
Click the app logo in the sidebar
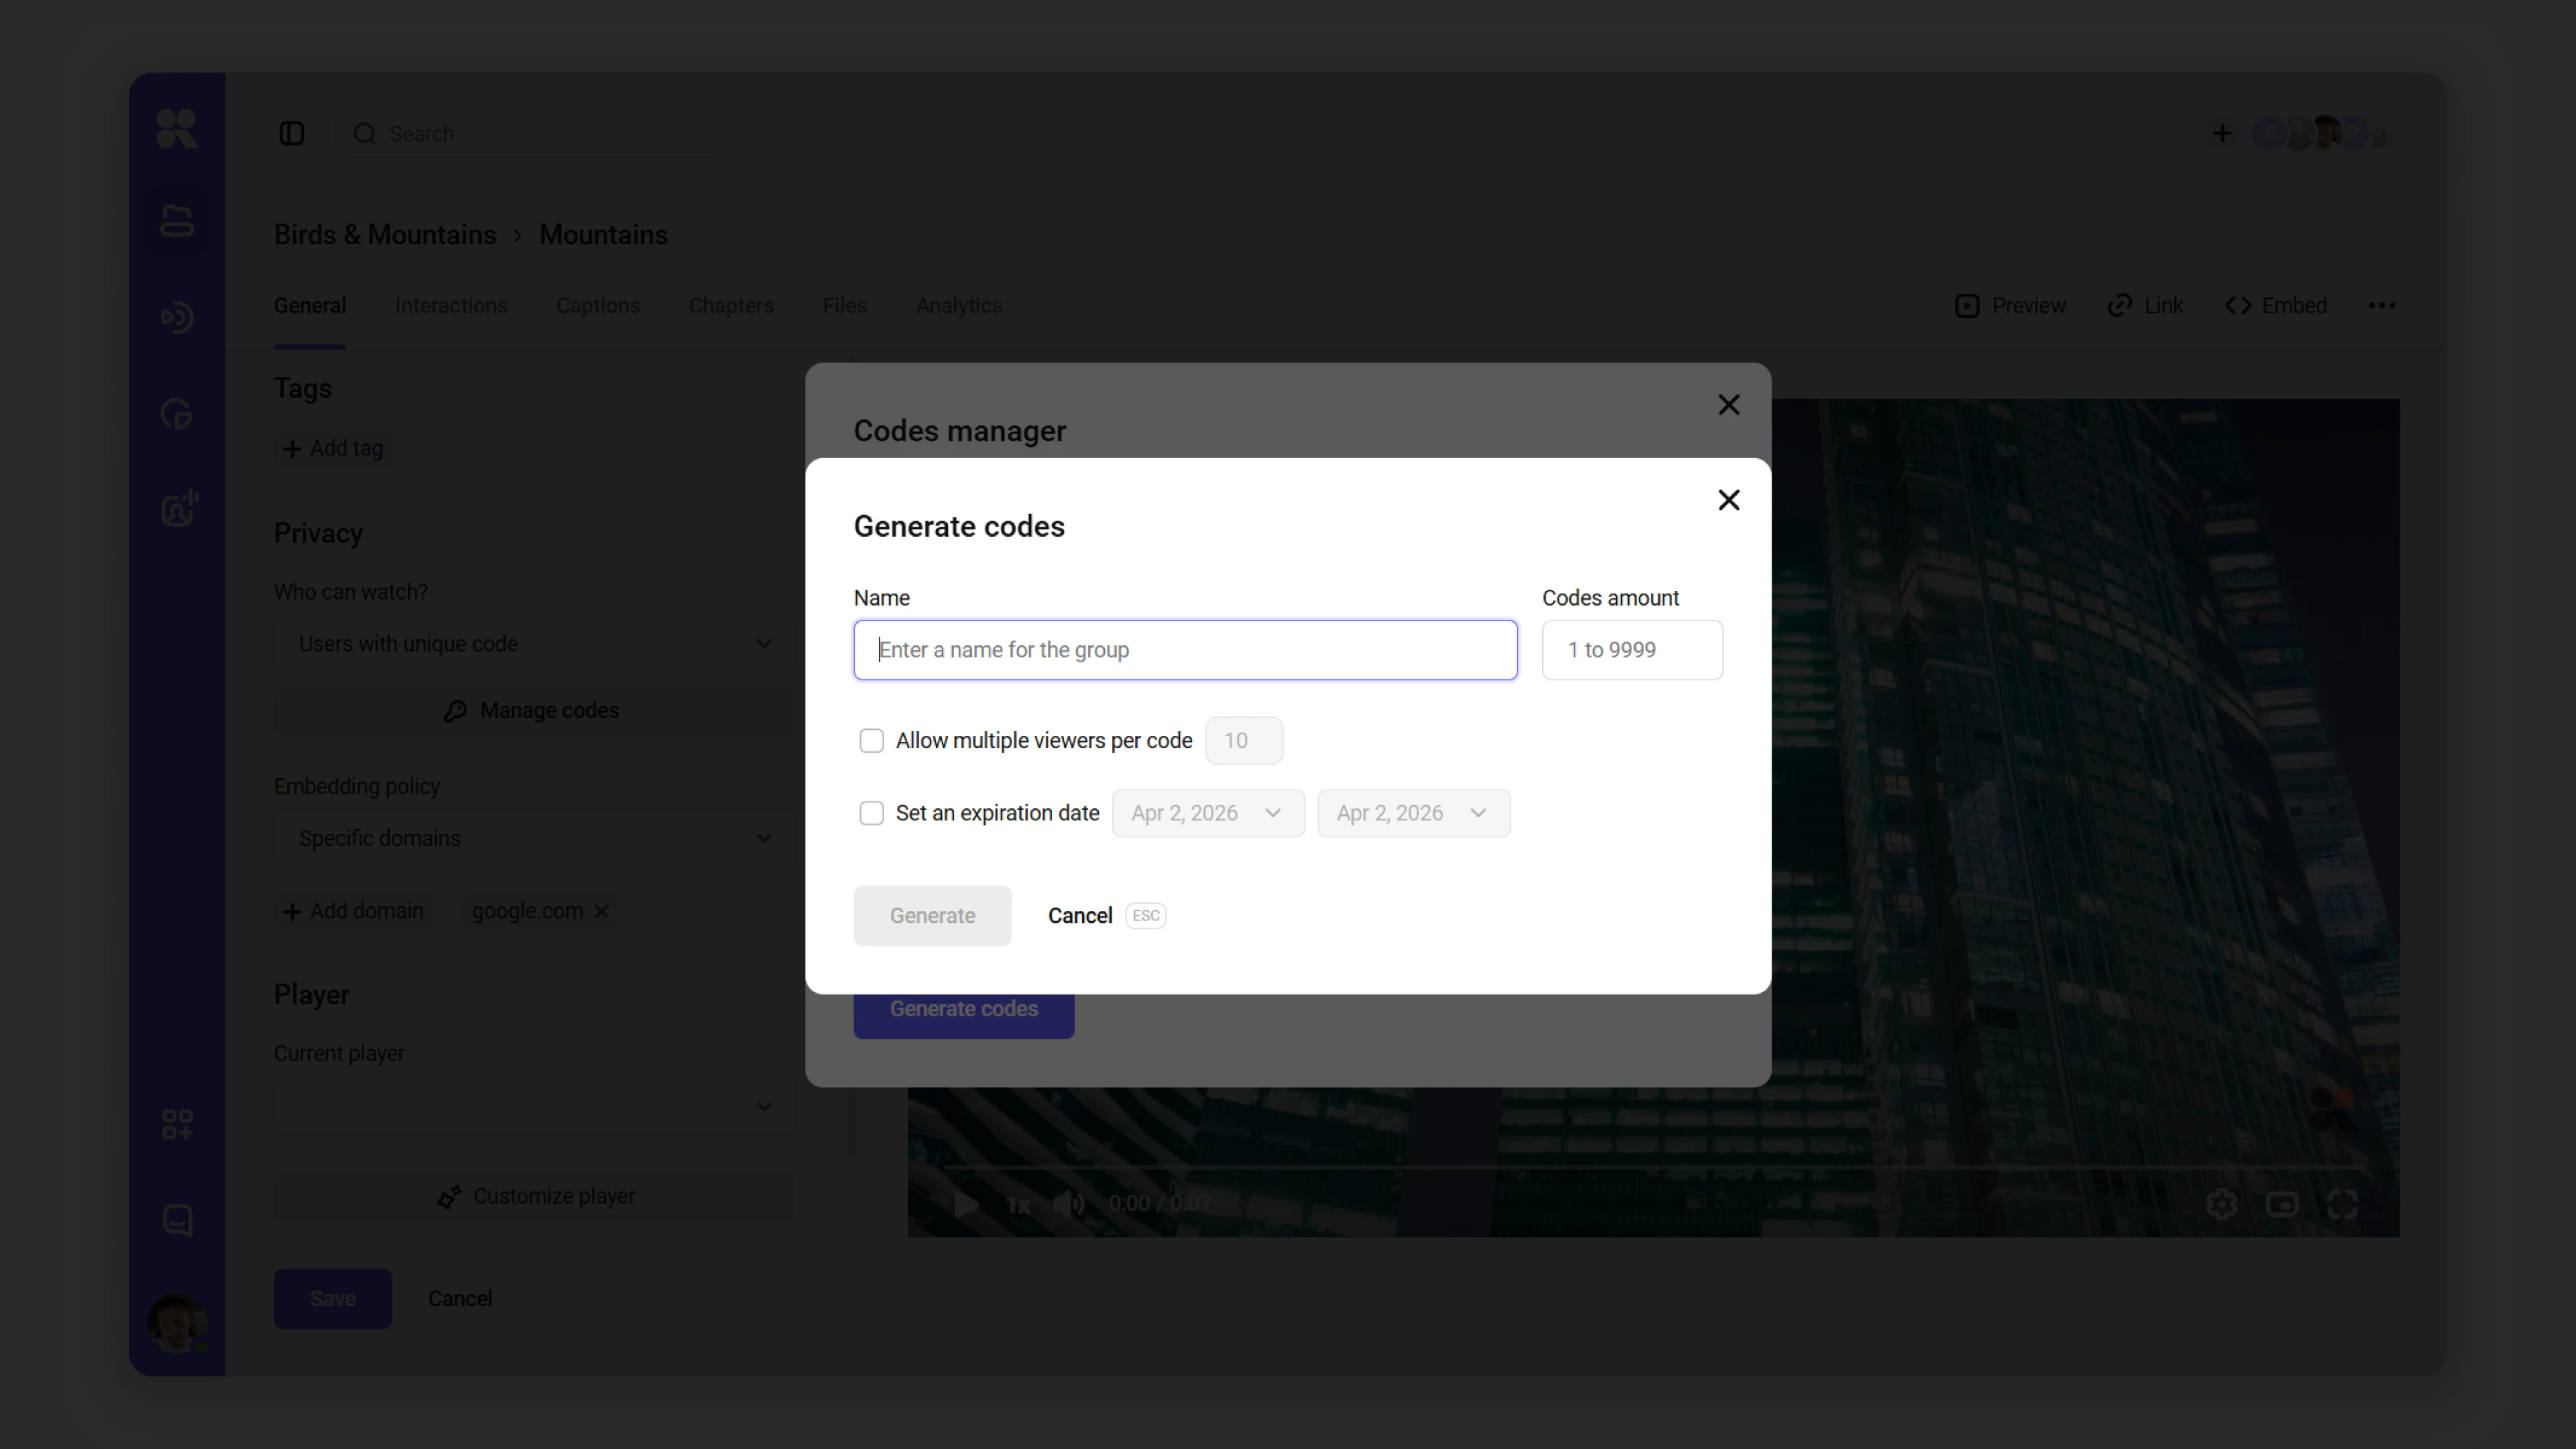coord(177,129)
